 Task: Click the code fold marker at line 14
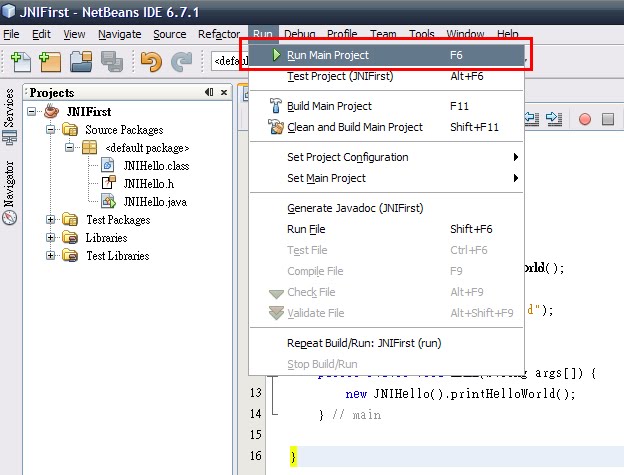[274, 414]
